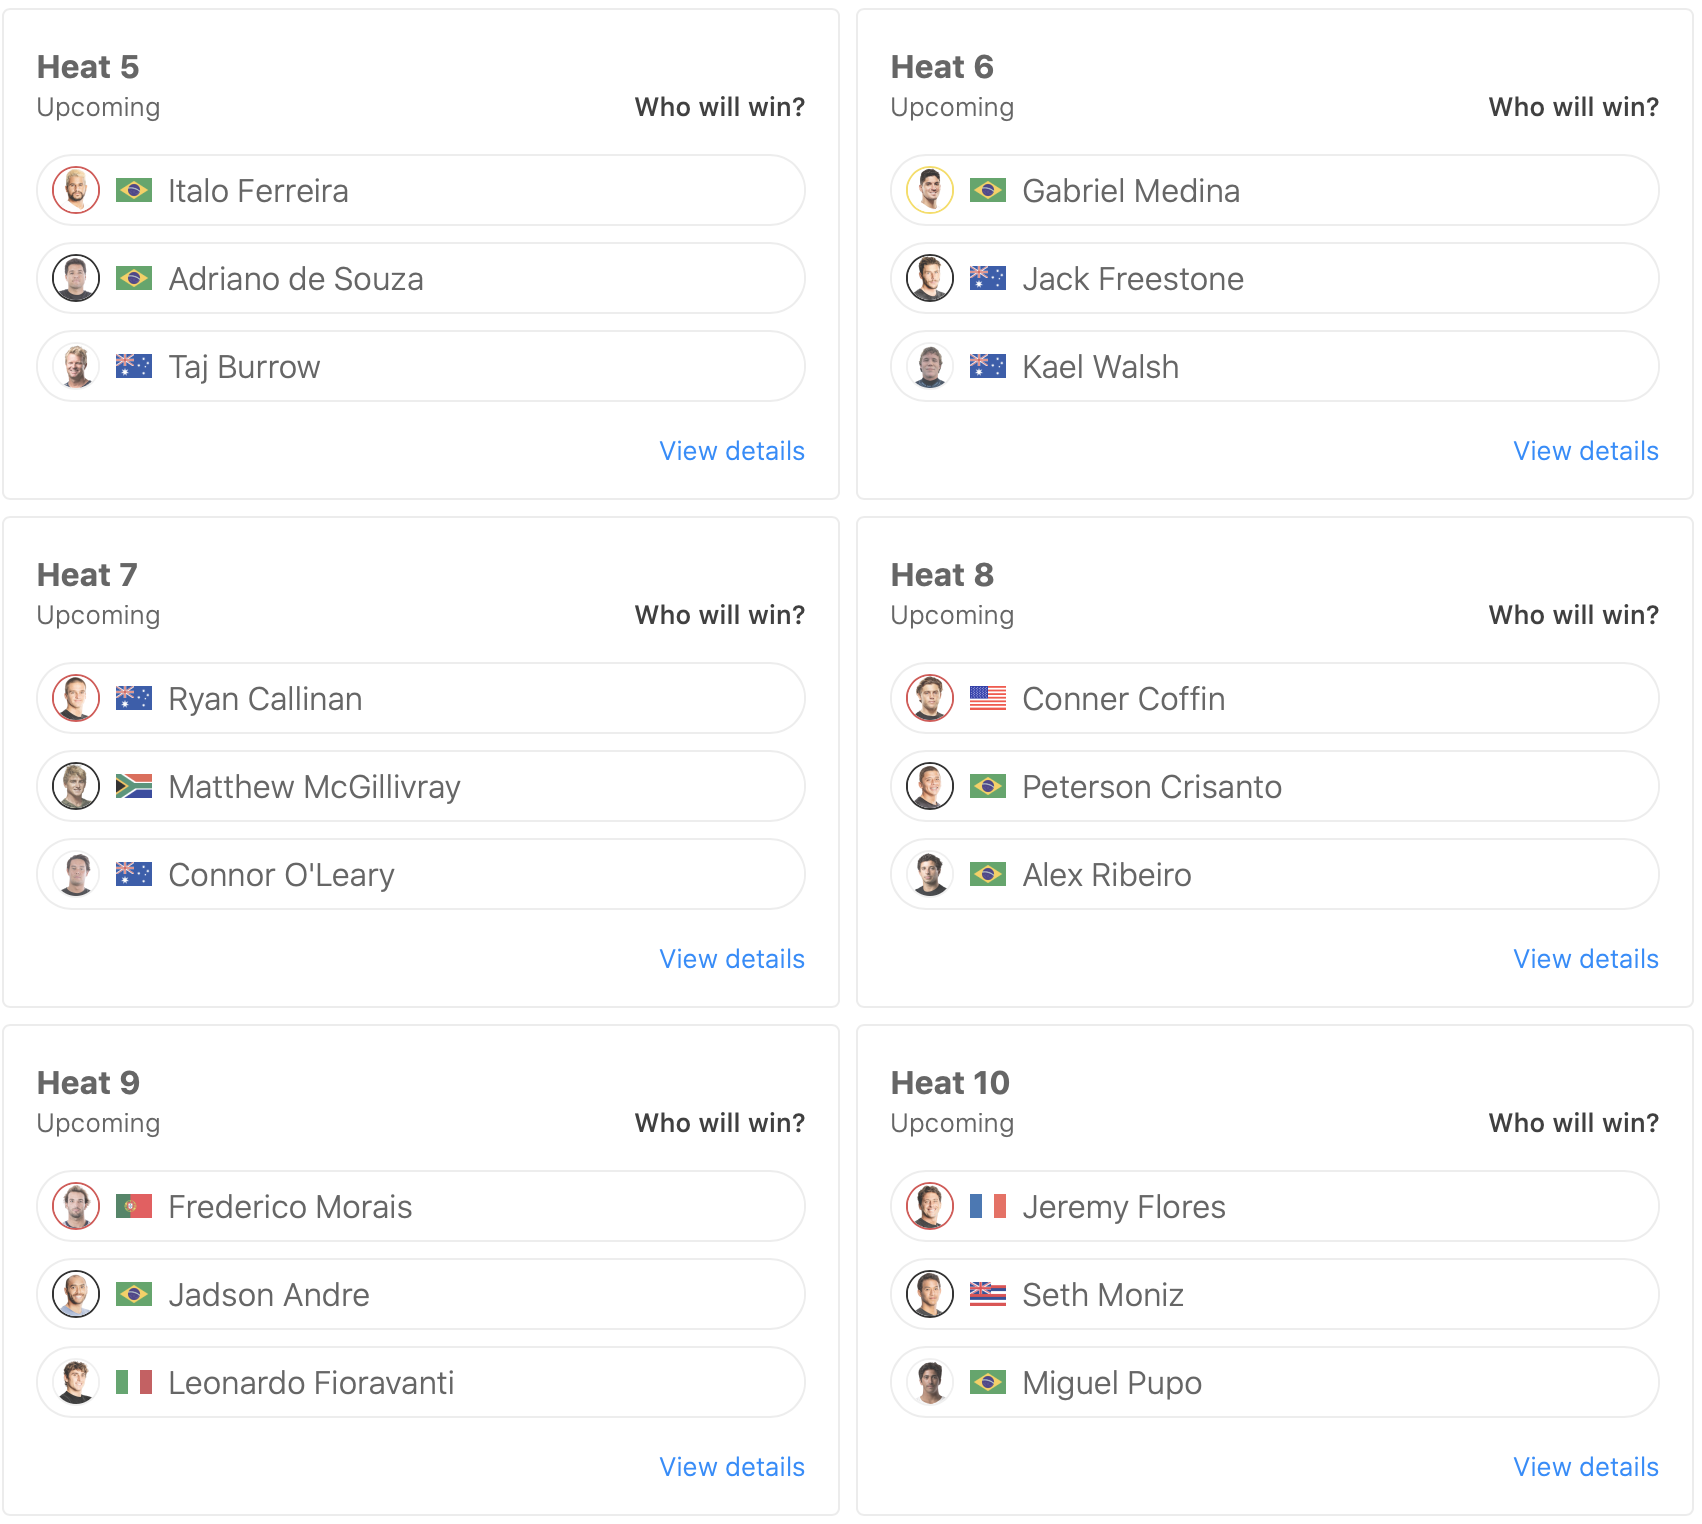1702x1524 pixels.
Task: Select Peterson Crisanto as Heat 8 winner
Action: point(1274,786)
